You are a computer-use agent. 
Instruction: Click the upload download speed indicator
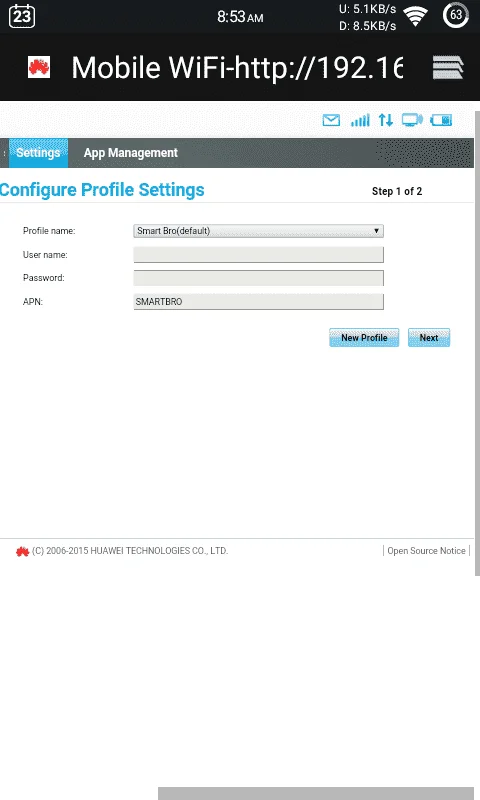point(367,17)
